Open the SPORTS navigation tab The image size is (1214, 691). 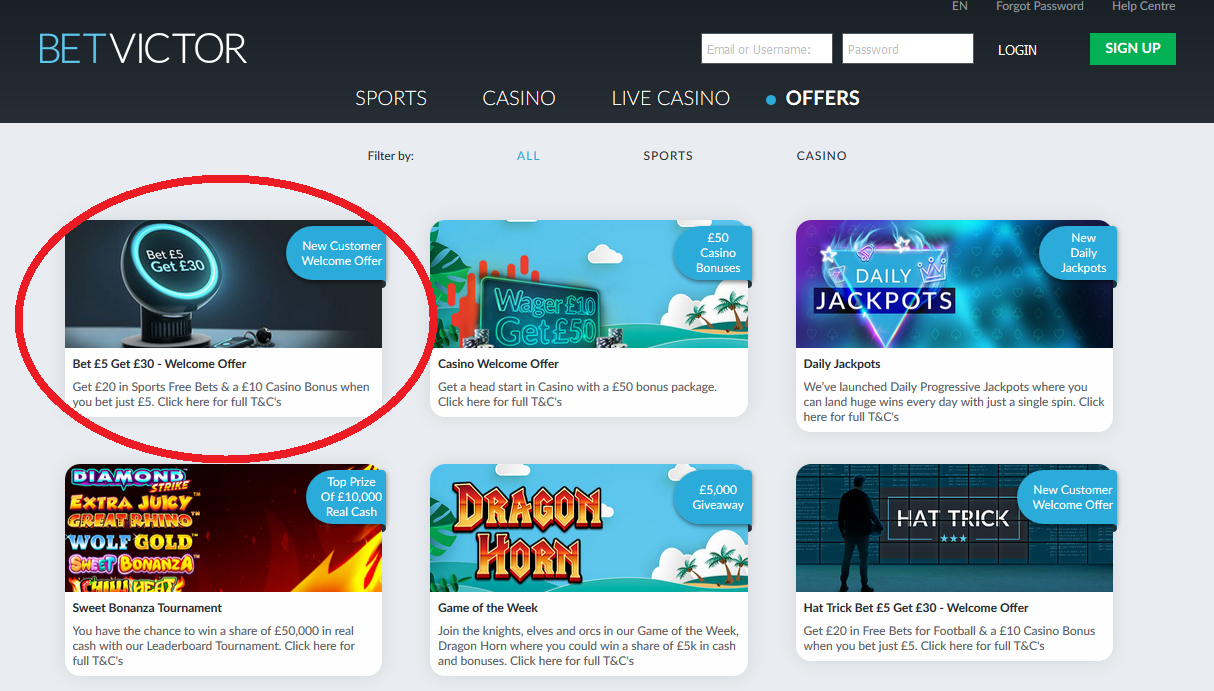[391, 98]
